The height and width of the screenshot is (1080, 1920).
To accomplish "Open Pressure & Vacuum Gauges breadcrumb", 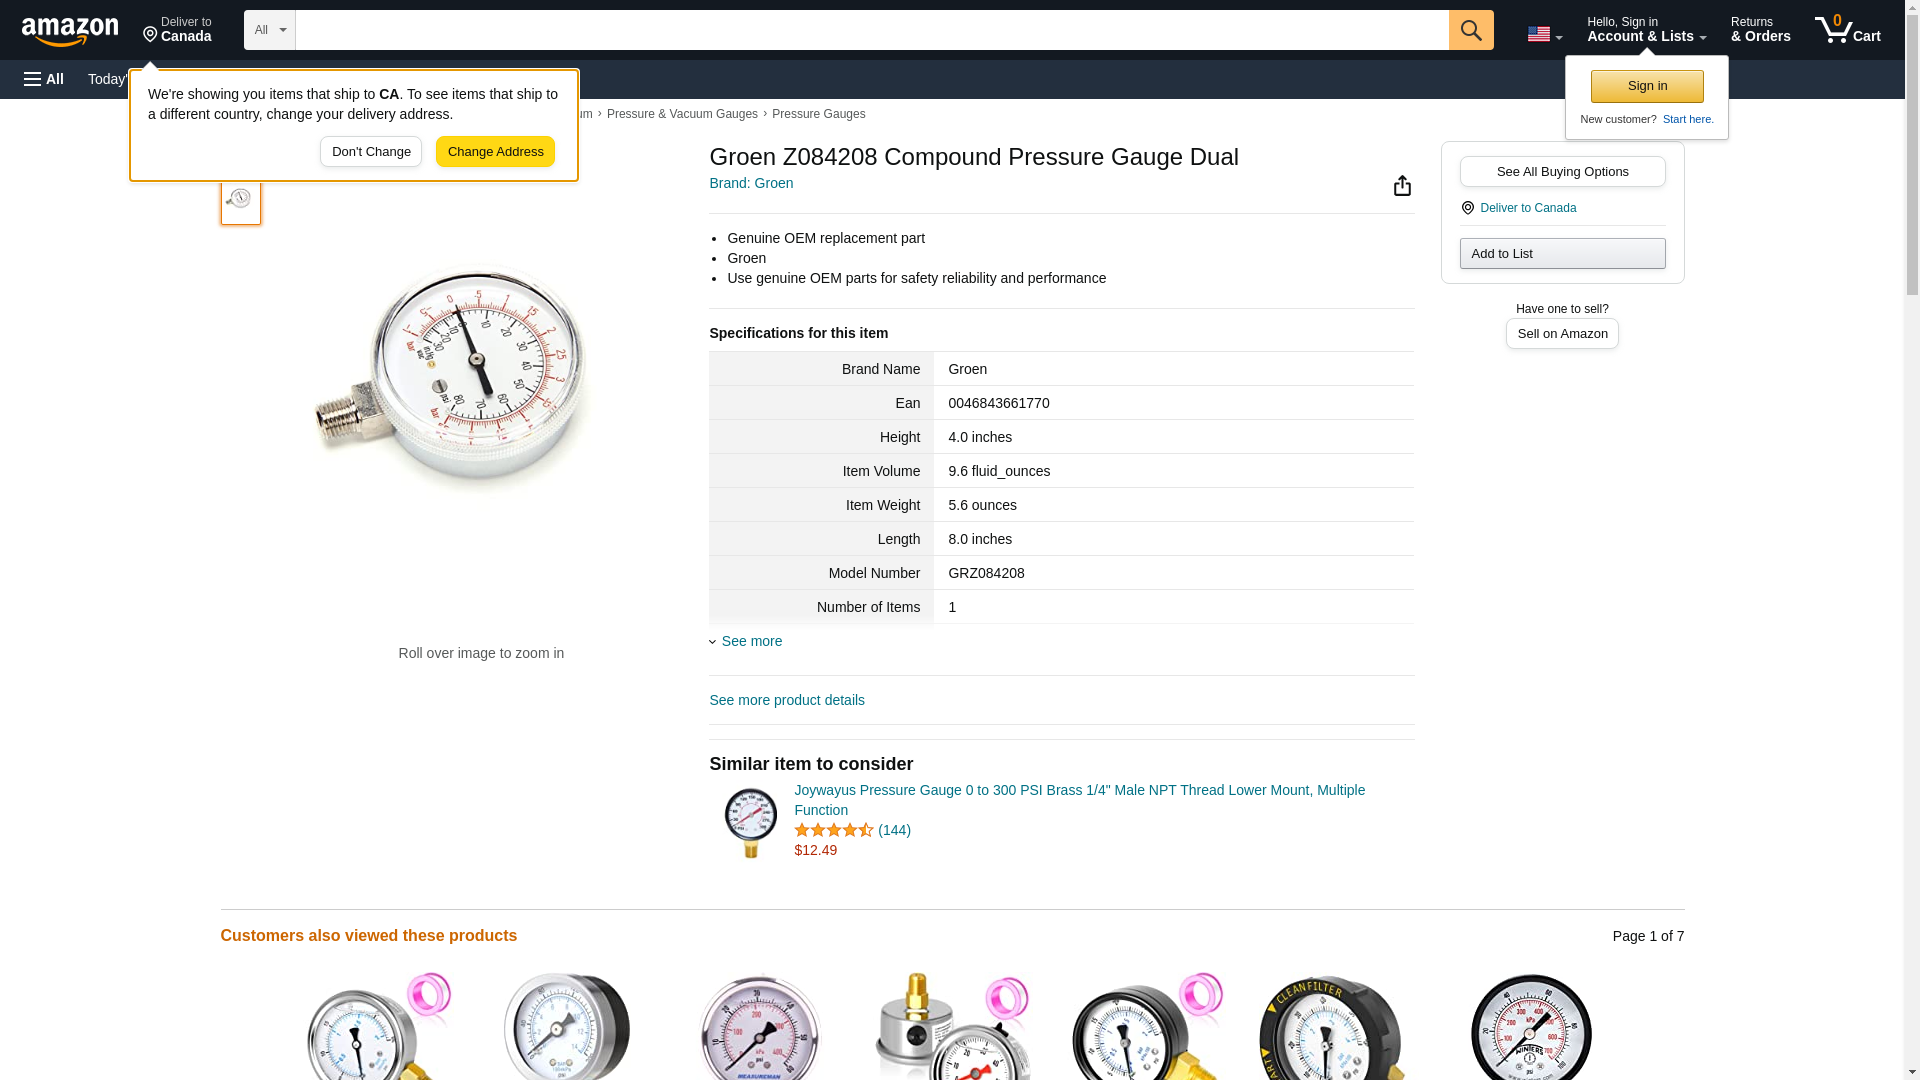I will 682,114.
